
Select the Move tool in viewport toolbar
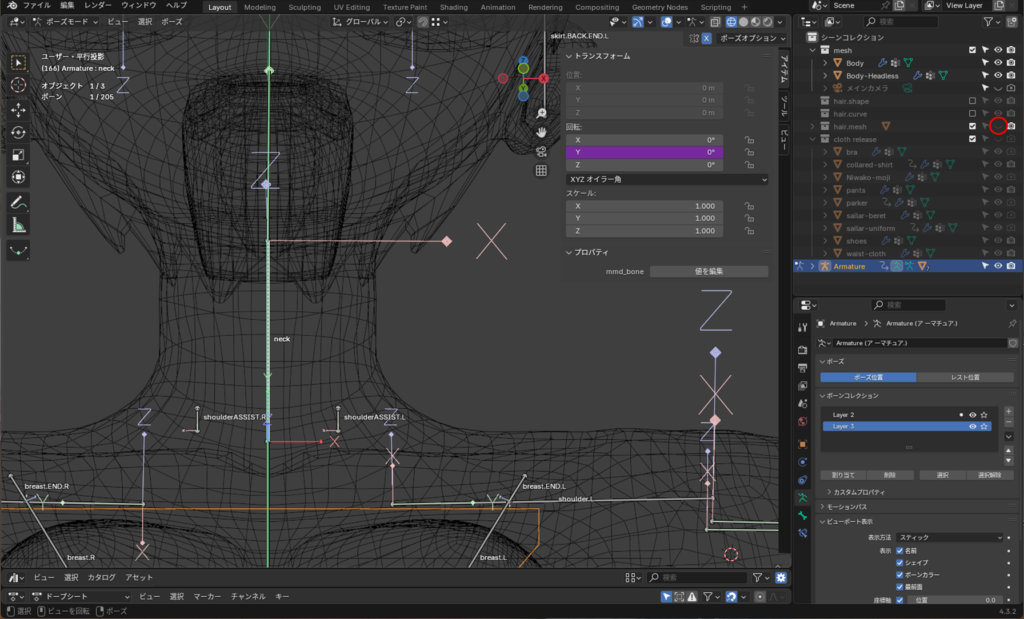18,108
